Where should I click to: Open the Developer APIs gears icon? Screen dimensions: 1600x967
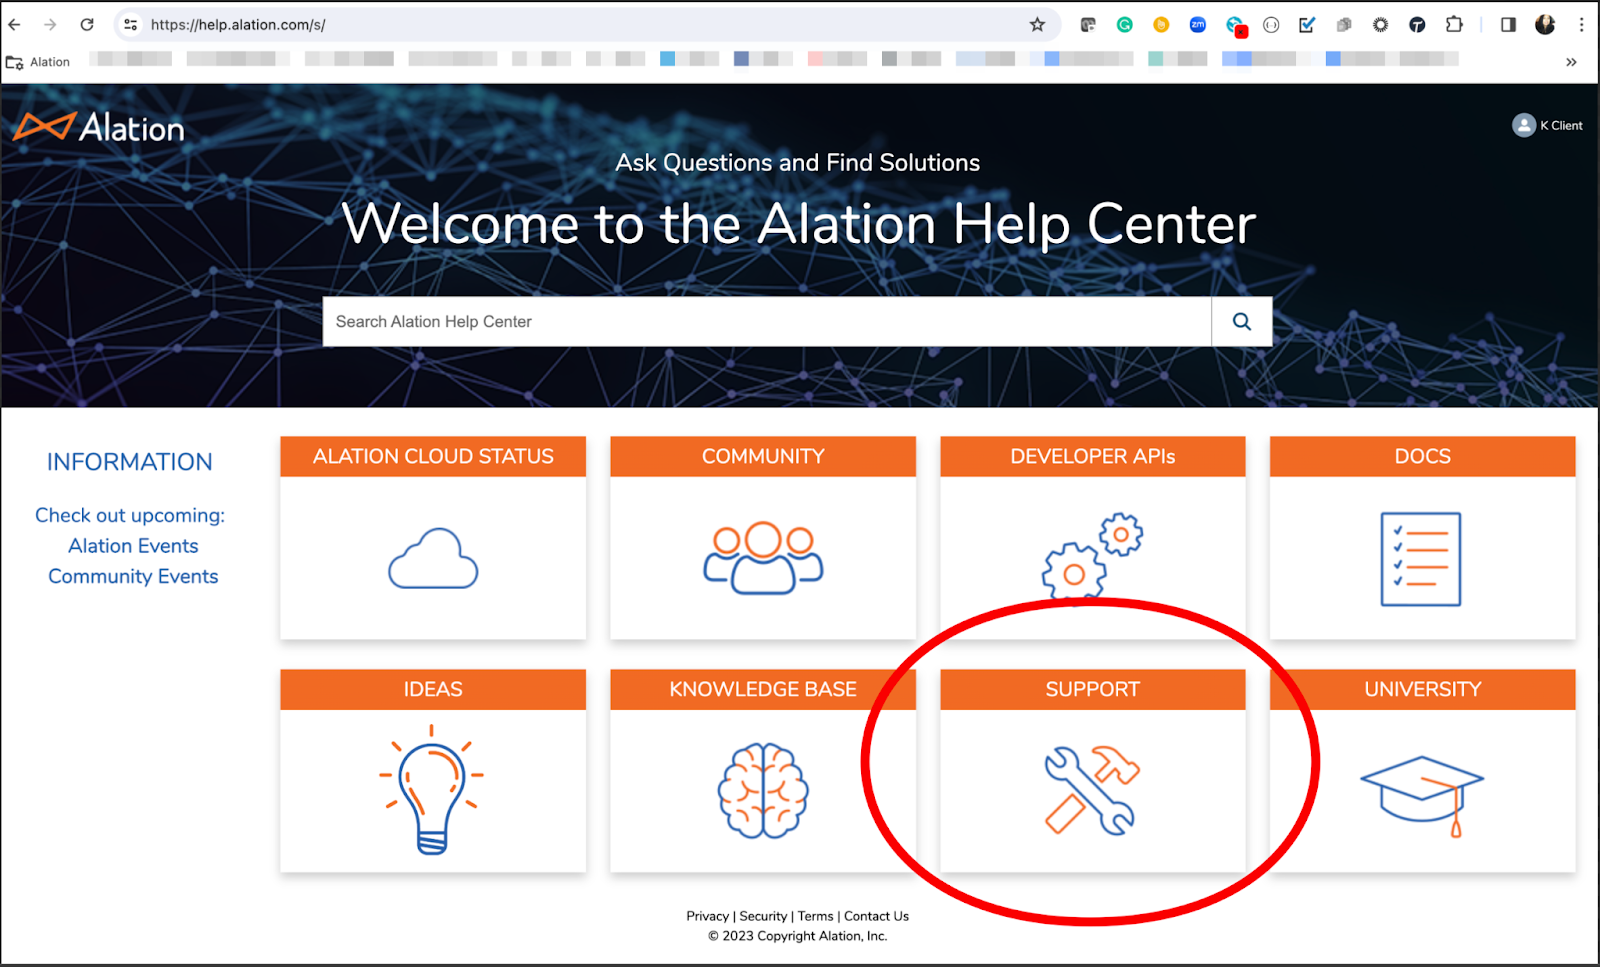[1092, 558]
